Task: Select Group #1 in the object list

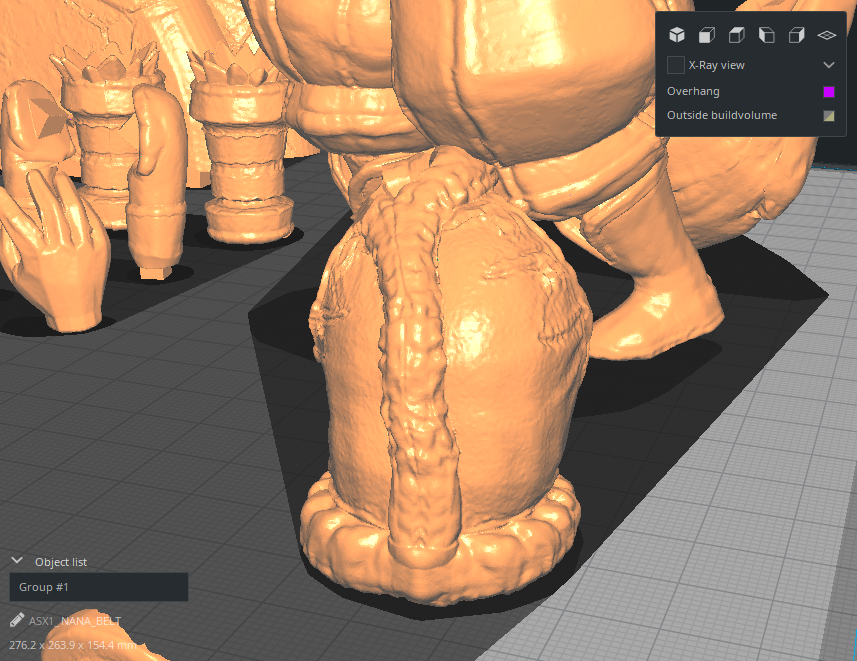Action: point(99,587)
